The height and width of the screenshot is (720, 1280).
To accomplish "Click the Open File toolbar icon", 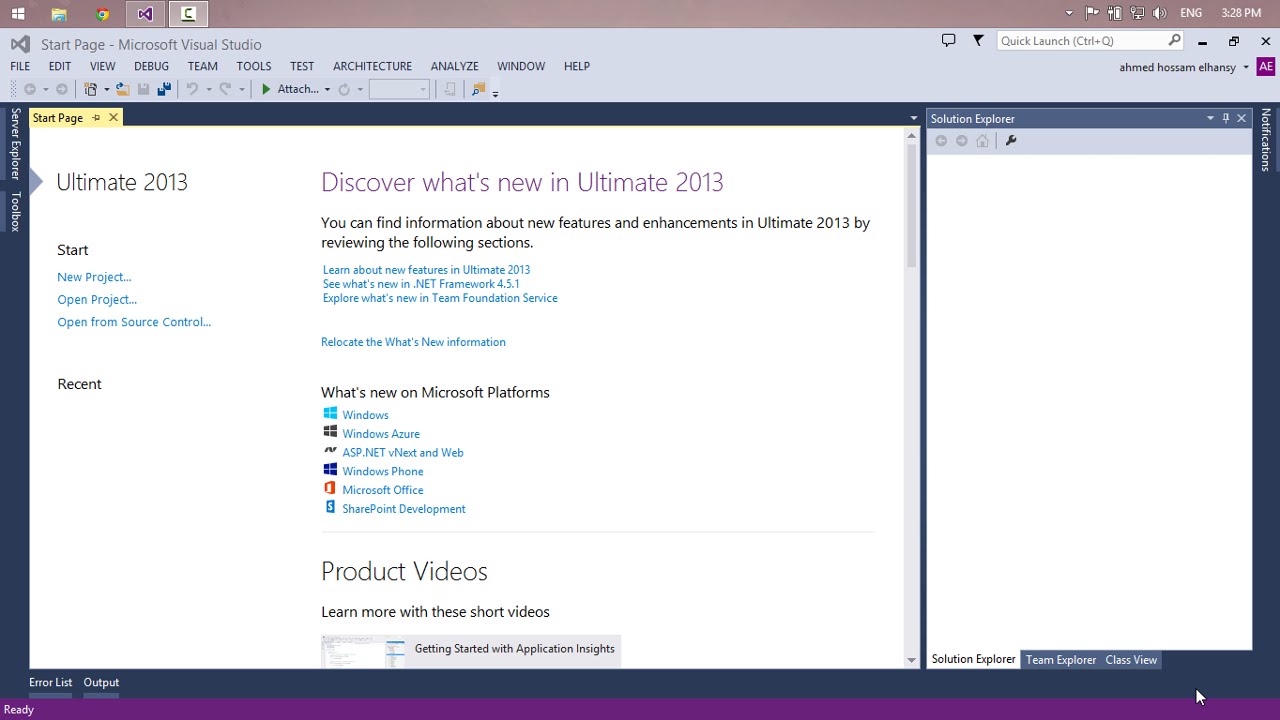I will pyautogui.click(x=122, y=89).
